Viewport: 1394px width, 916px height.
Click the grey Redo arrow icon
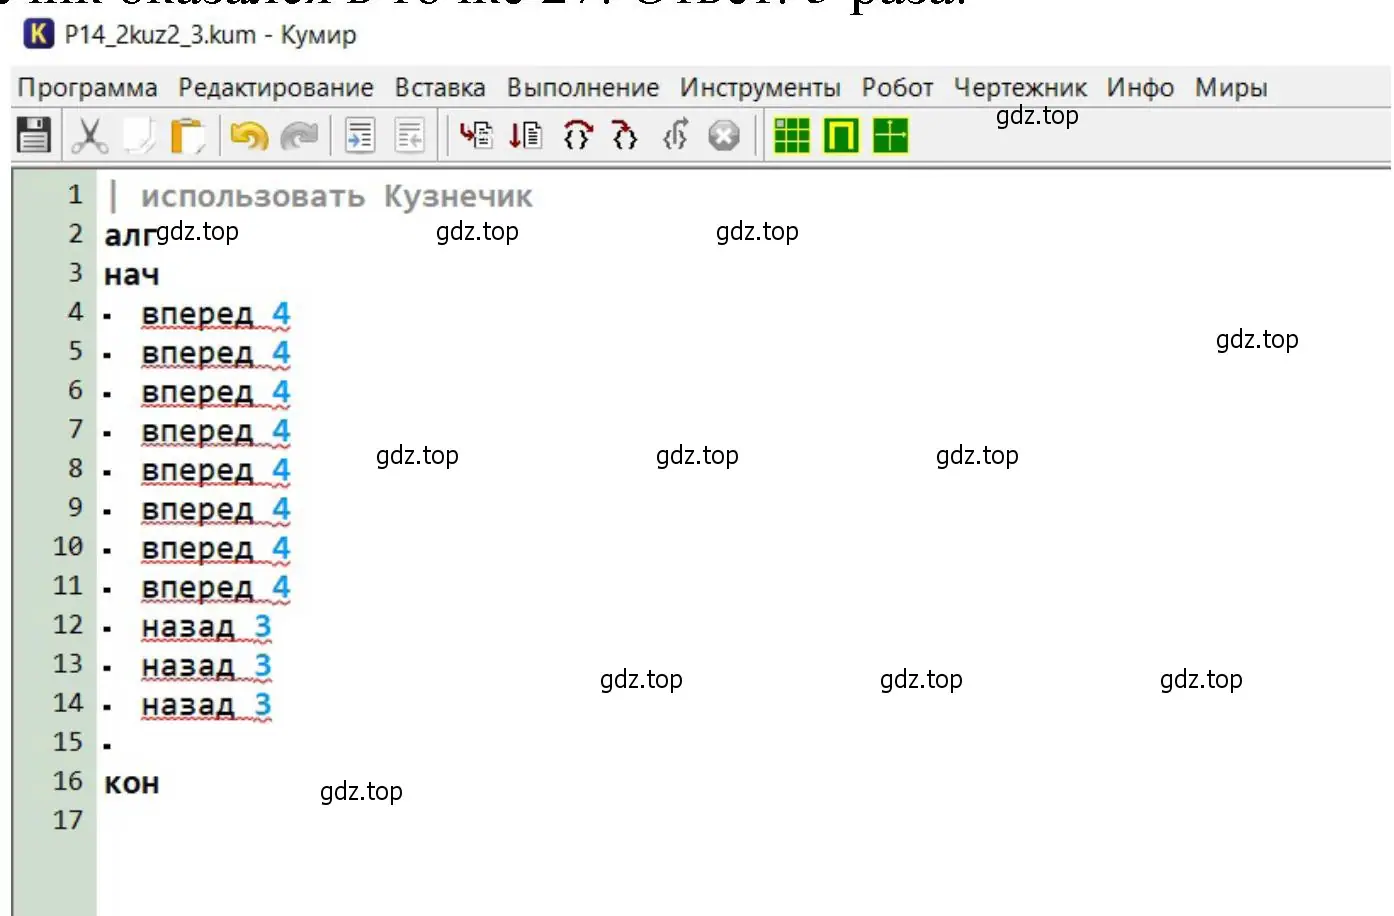[x=299, y=135]
